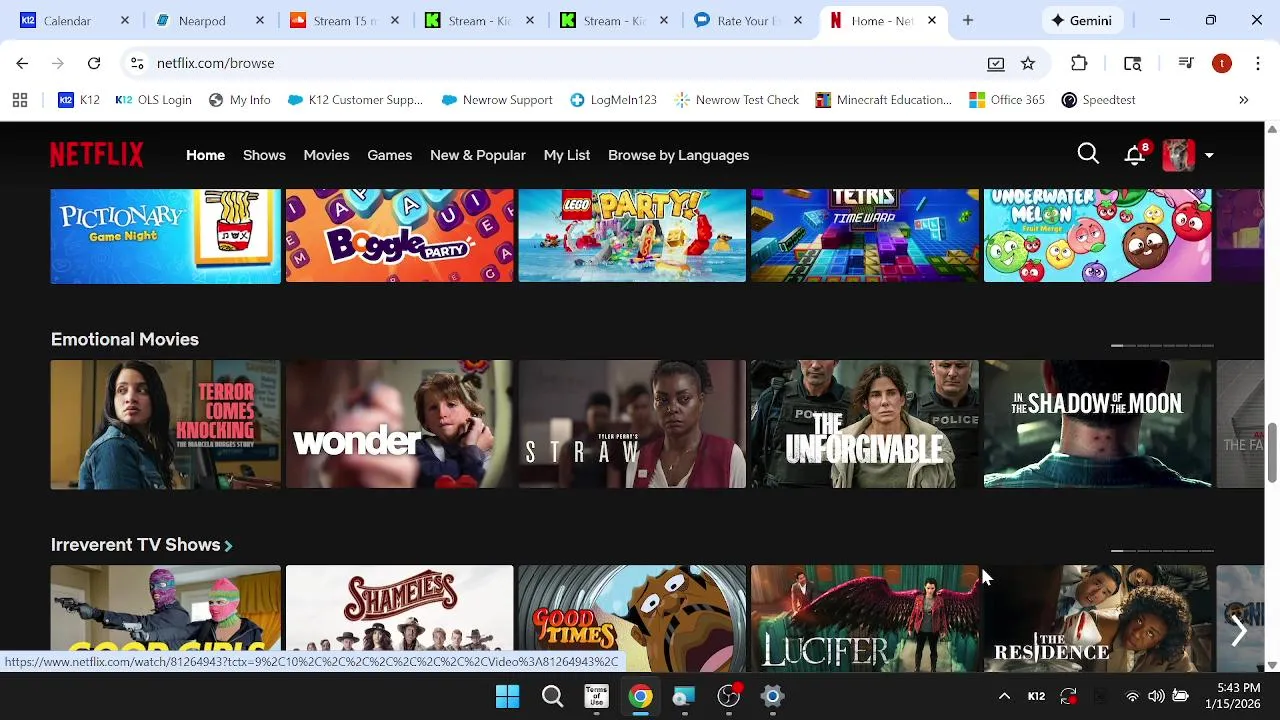This screenshot has width=1280, height=720.
Task: Open New & Popular
Action: 477,155
